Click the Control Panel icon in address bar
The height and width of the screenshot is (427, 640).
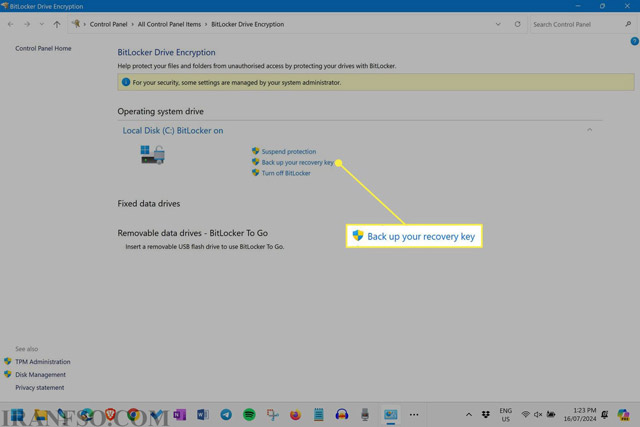pos(76,24)
